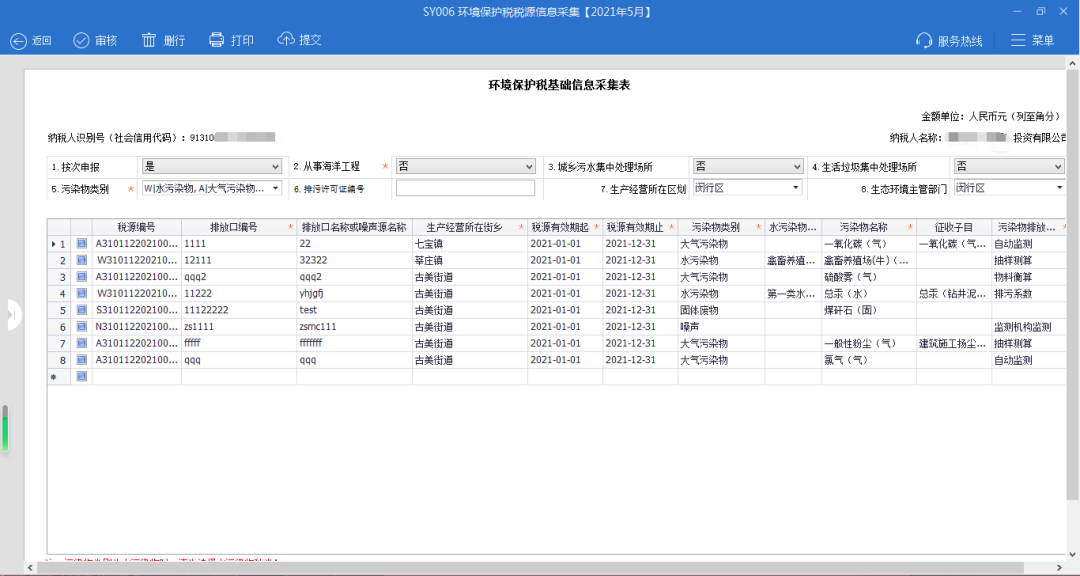
Task: Click cell zsmc111 in row 6
Action: (x=354, y=326)
